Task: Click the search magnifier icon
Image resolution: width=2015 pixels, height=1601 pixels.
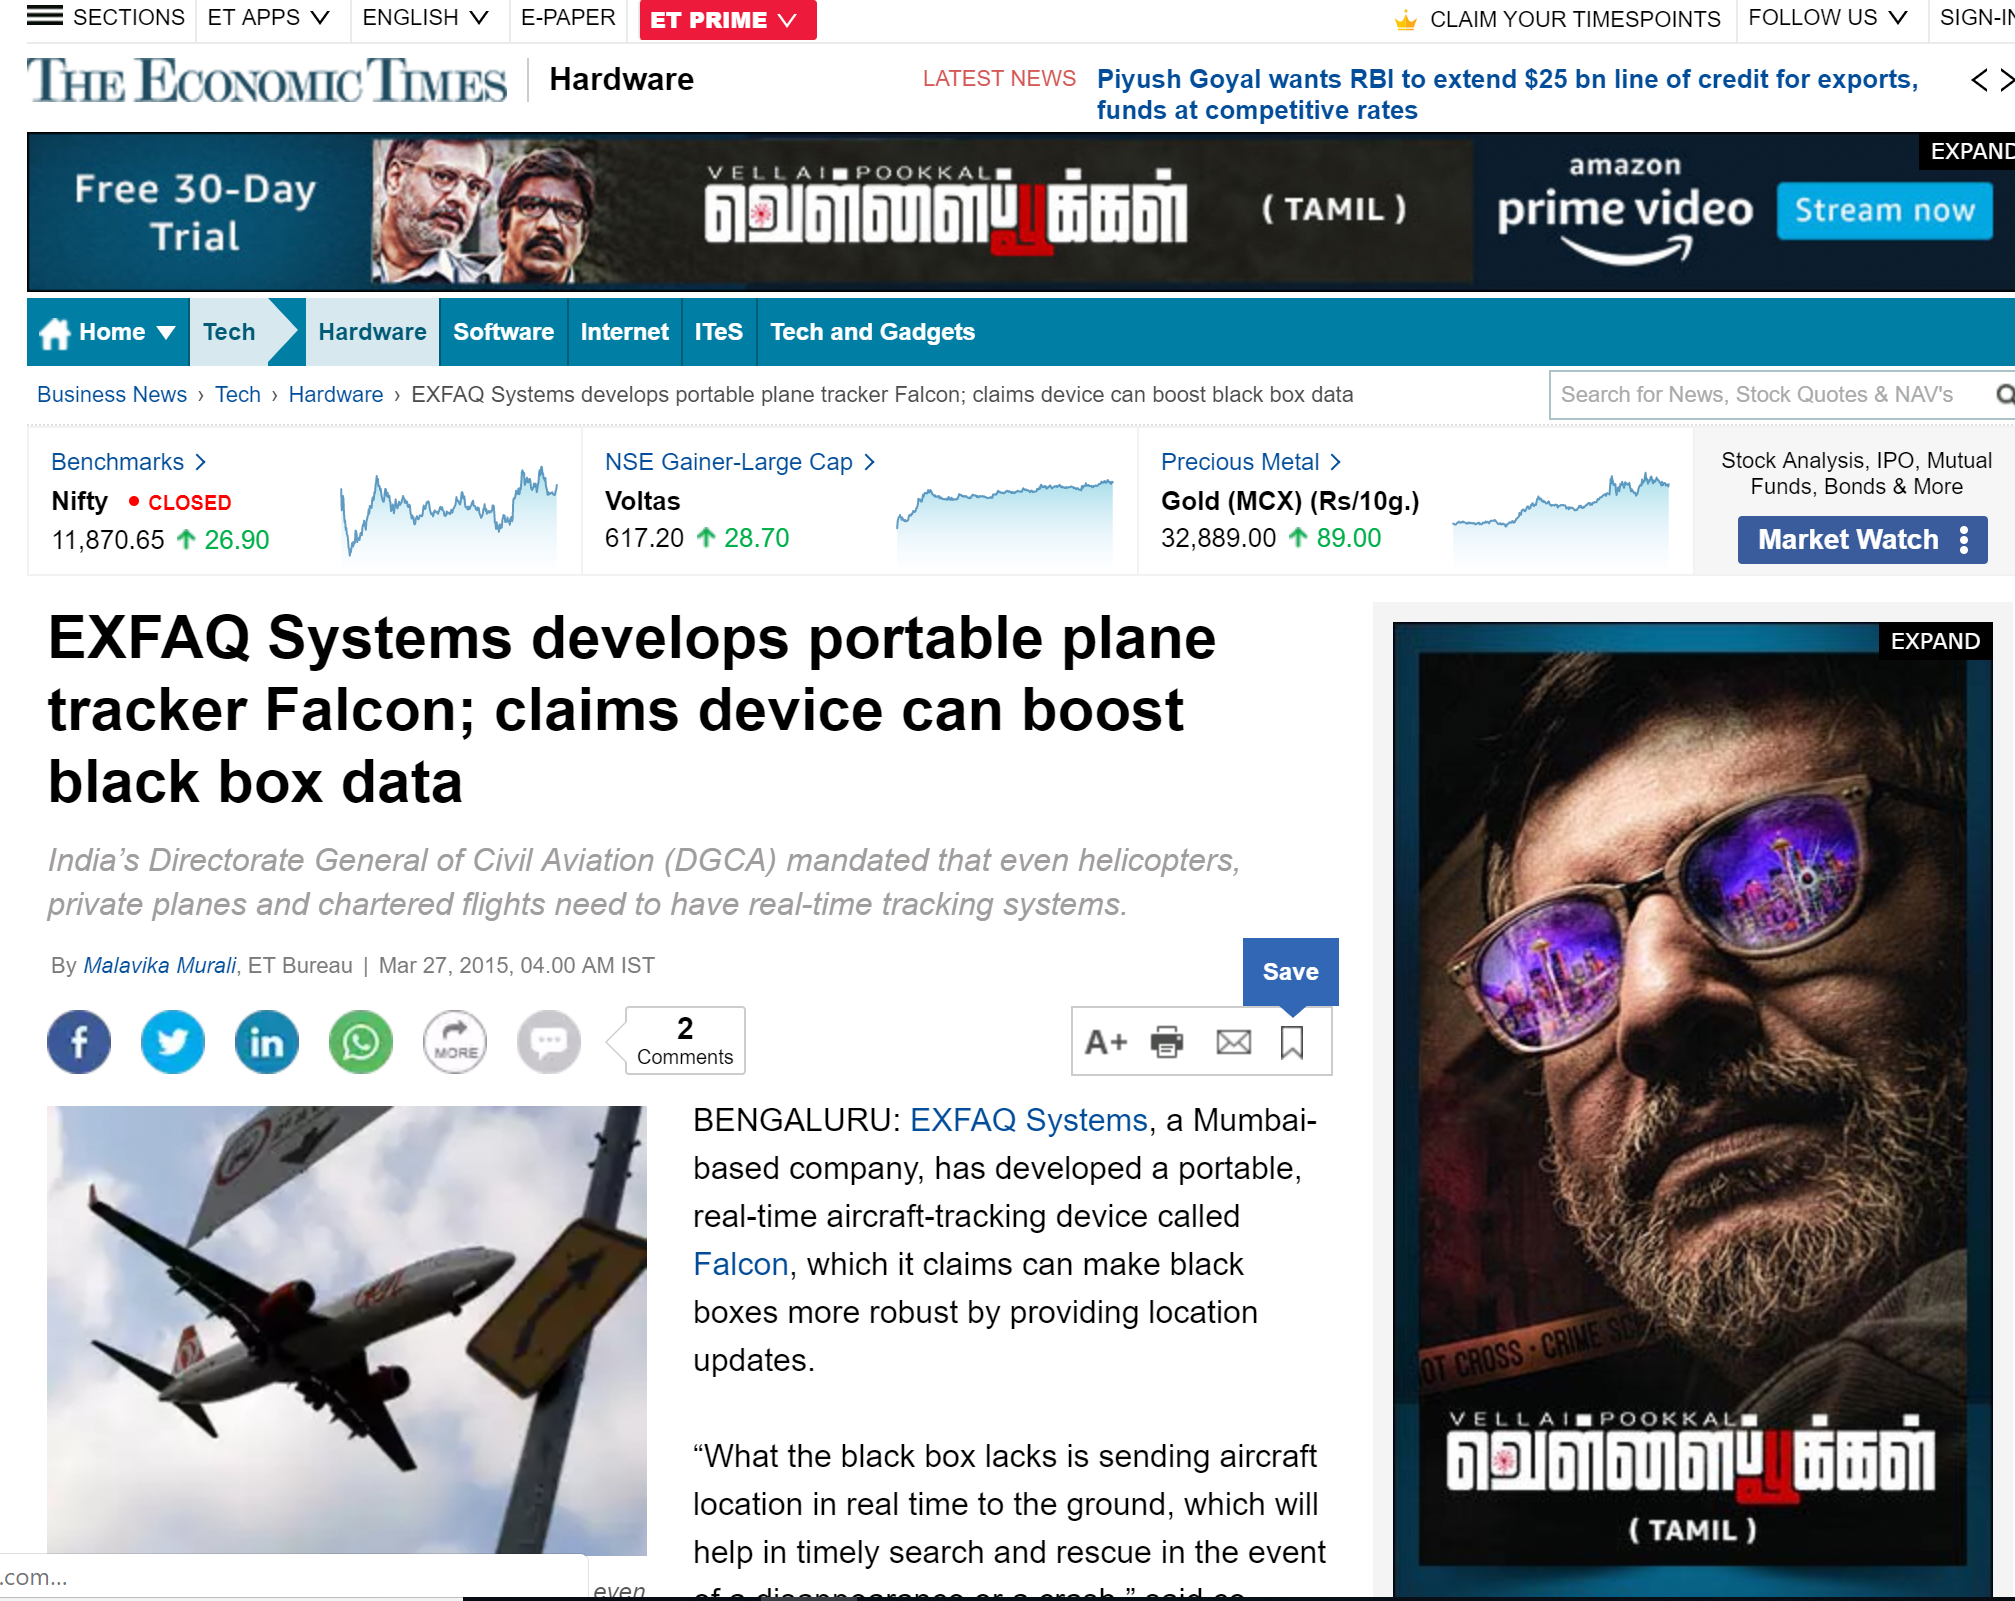Action: tap(2004, 395)
